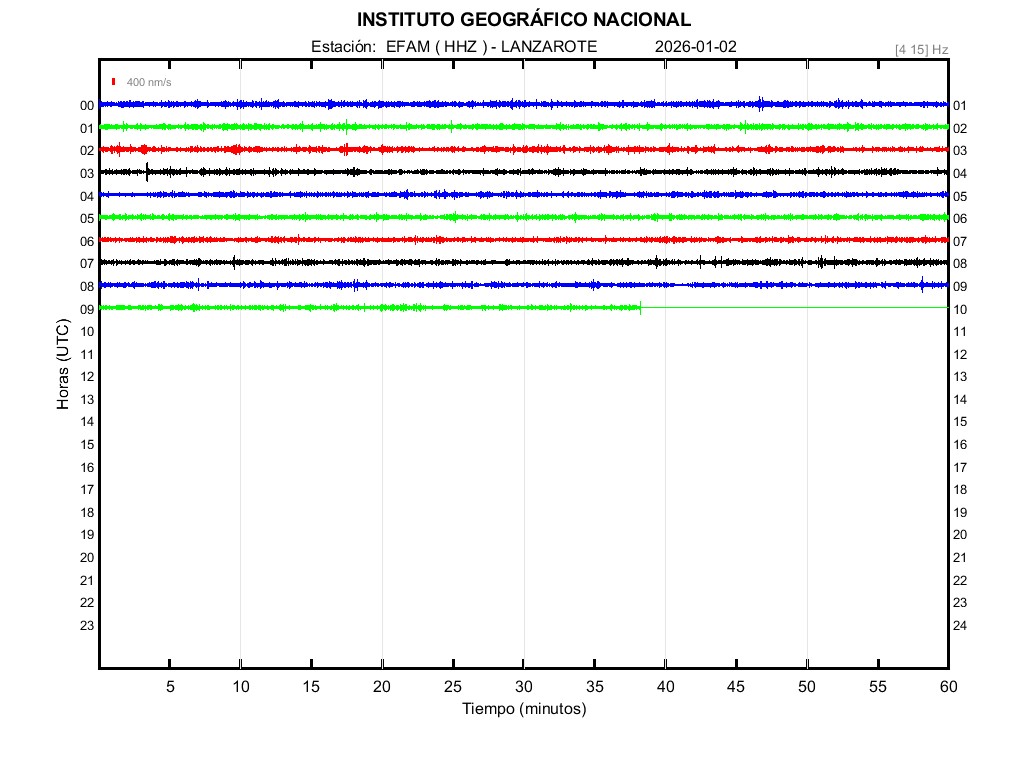Click where the 09 green trace signal ends
1024x768 pixels.
[640, 307]
